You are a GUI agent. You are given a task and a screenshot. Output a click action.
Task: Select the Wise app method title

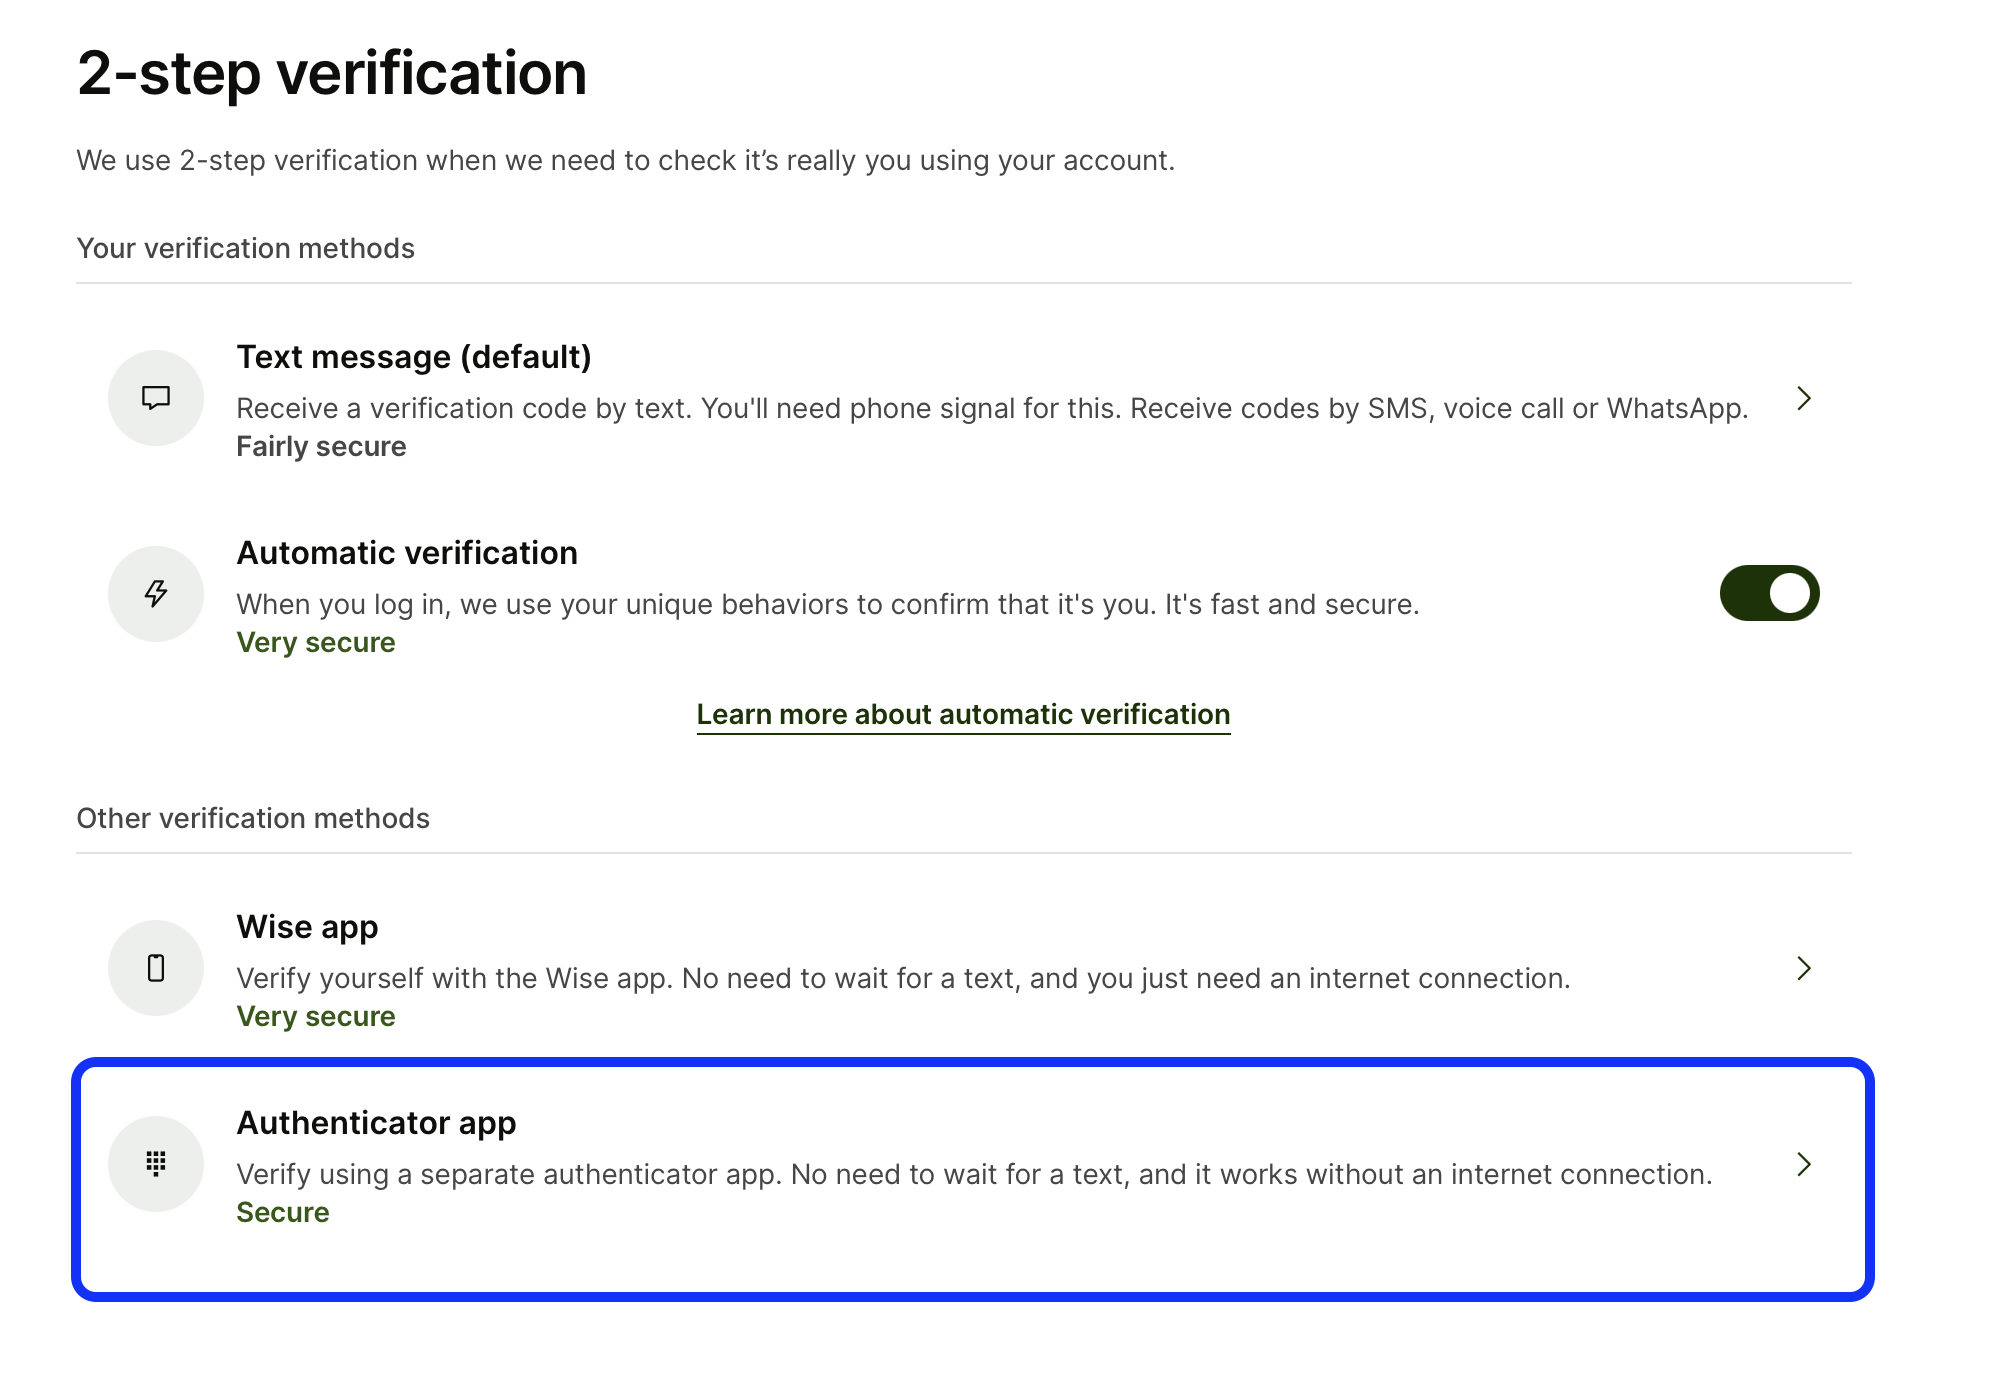(307, 927)
